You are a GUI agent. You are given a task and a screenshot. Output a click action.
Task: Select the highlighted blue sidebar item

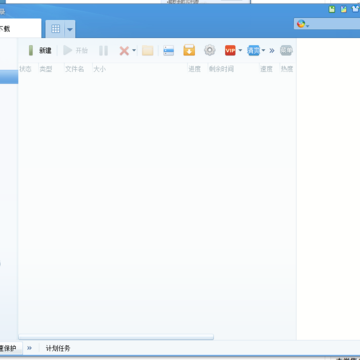[9, 77]
